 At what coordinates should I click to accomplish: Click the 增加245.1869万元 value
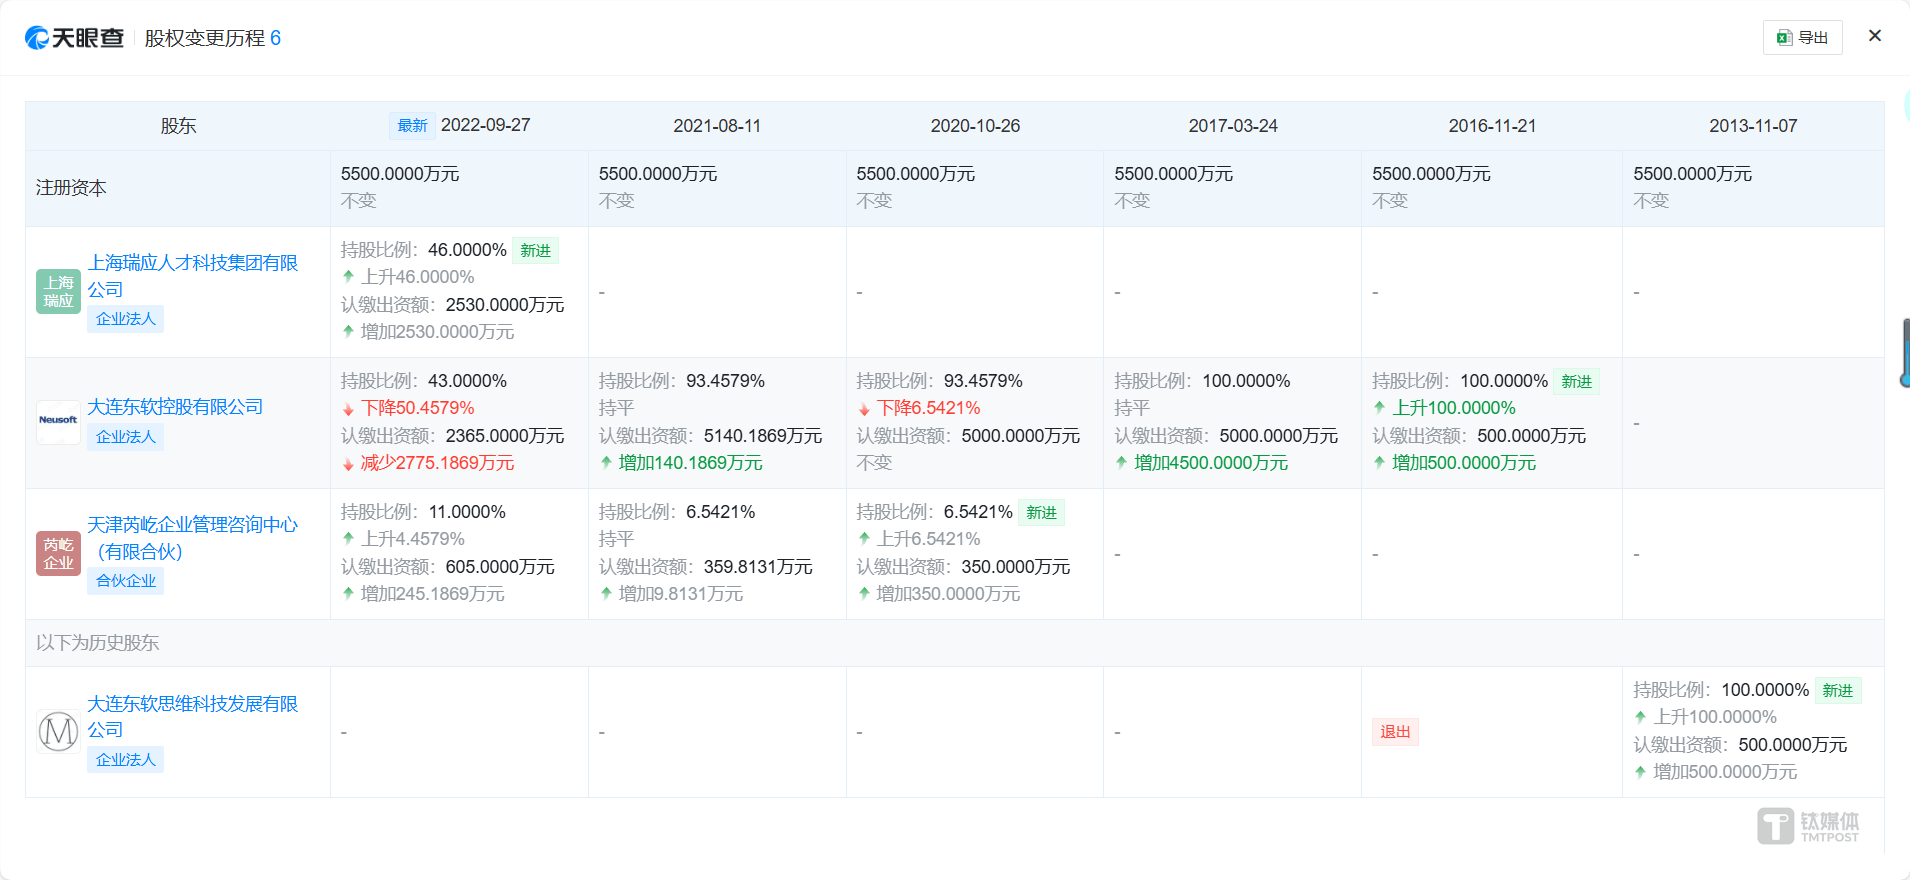(x=432, y=594)
